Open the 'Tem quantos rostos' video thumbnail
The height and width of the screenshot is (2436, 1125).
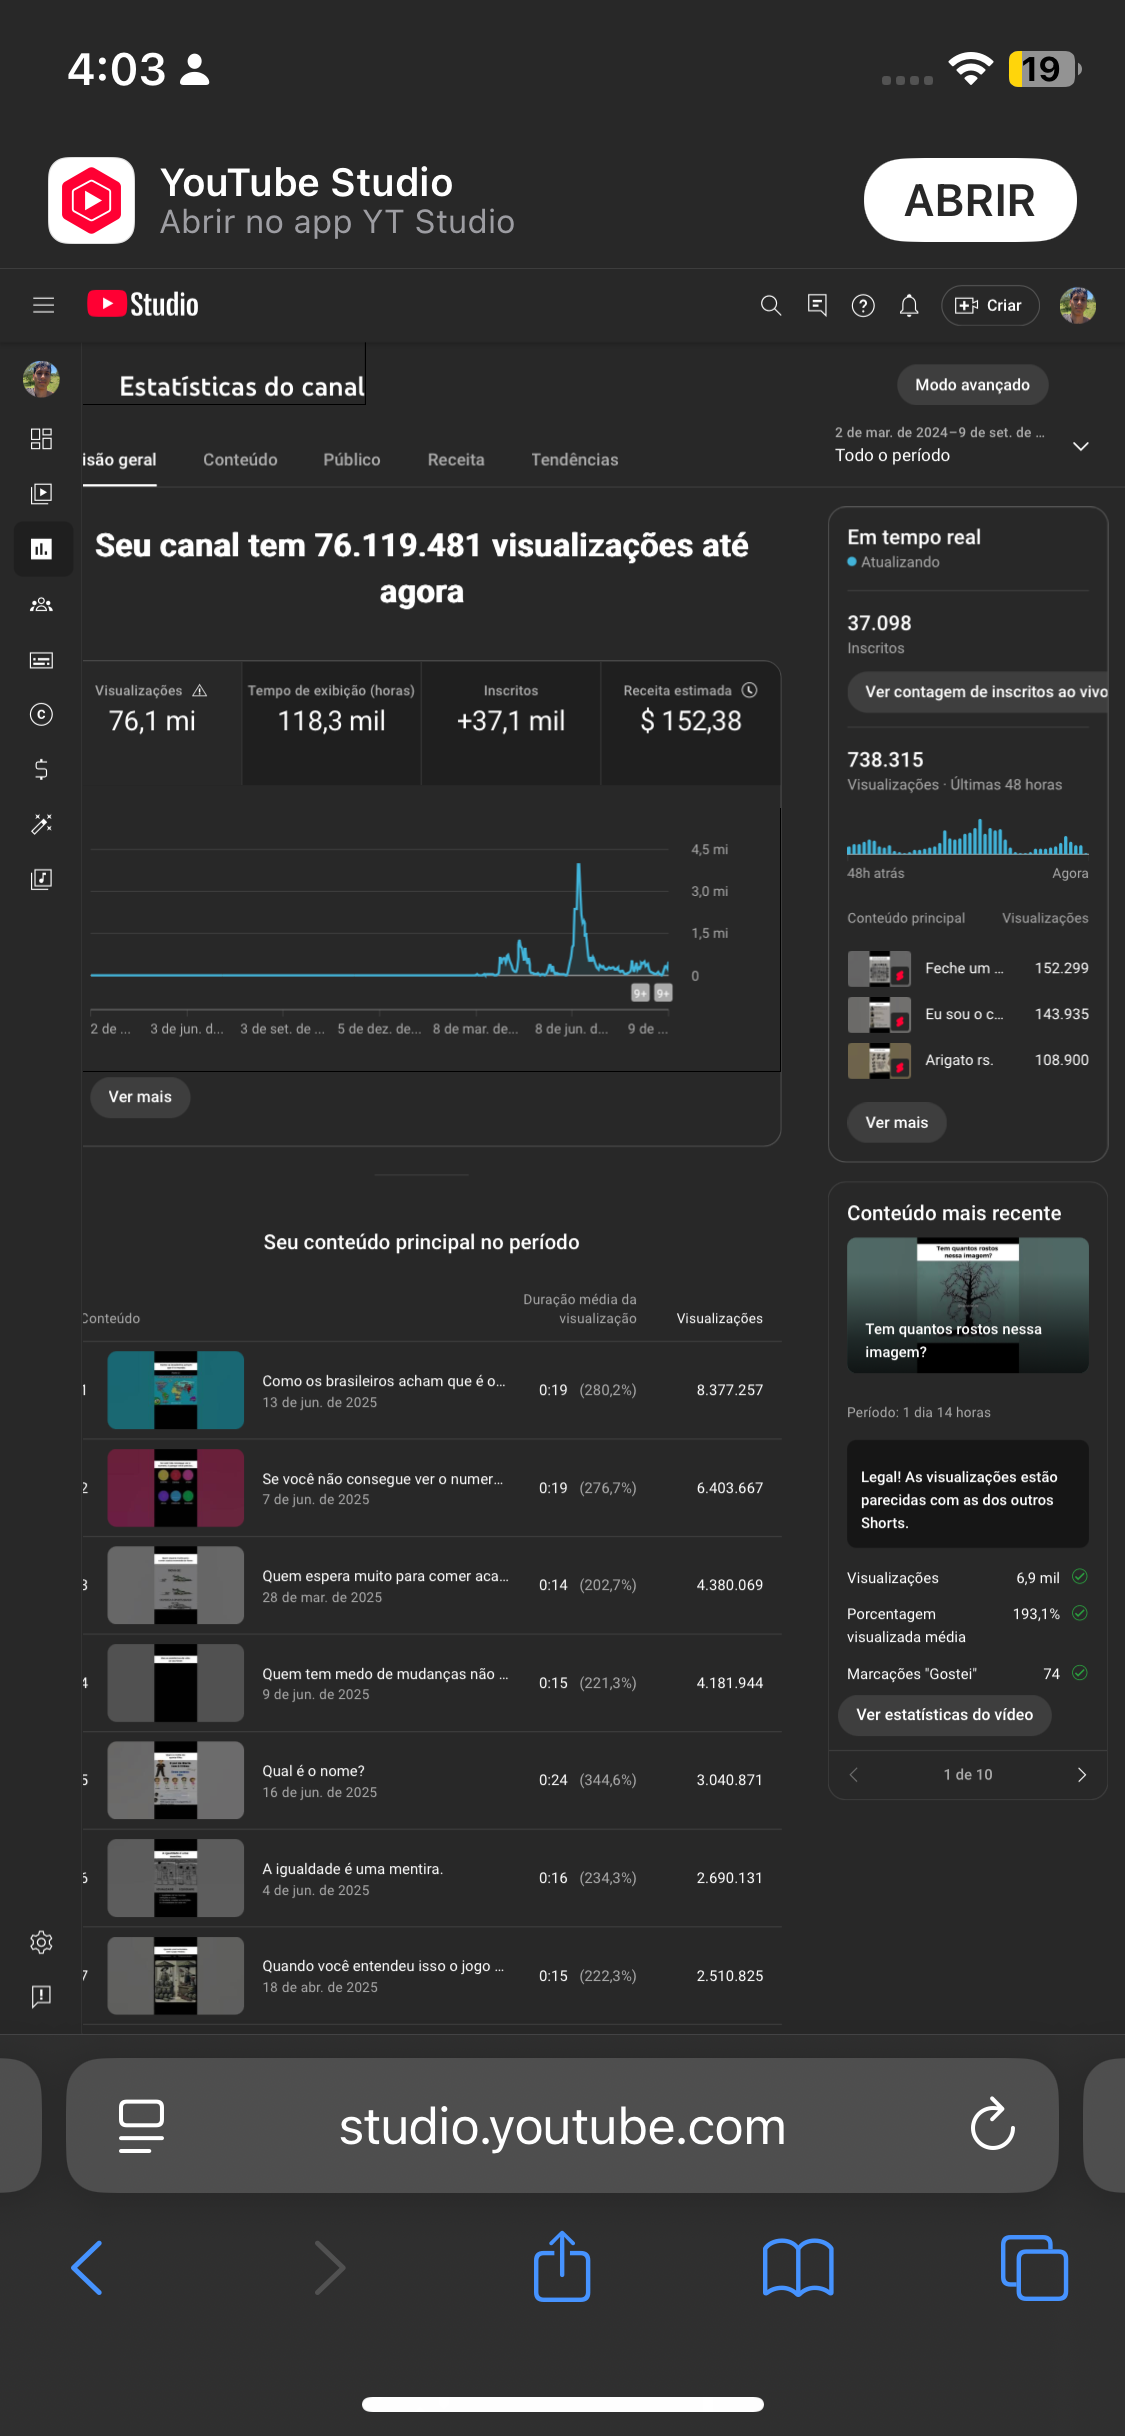[x=967, y=1304]
